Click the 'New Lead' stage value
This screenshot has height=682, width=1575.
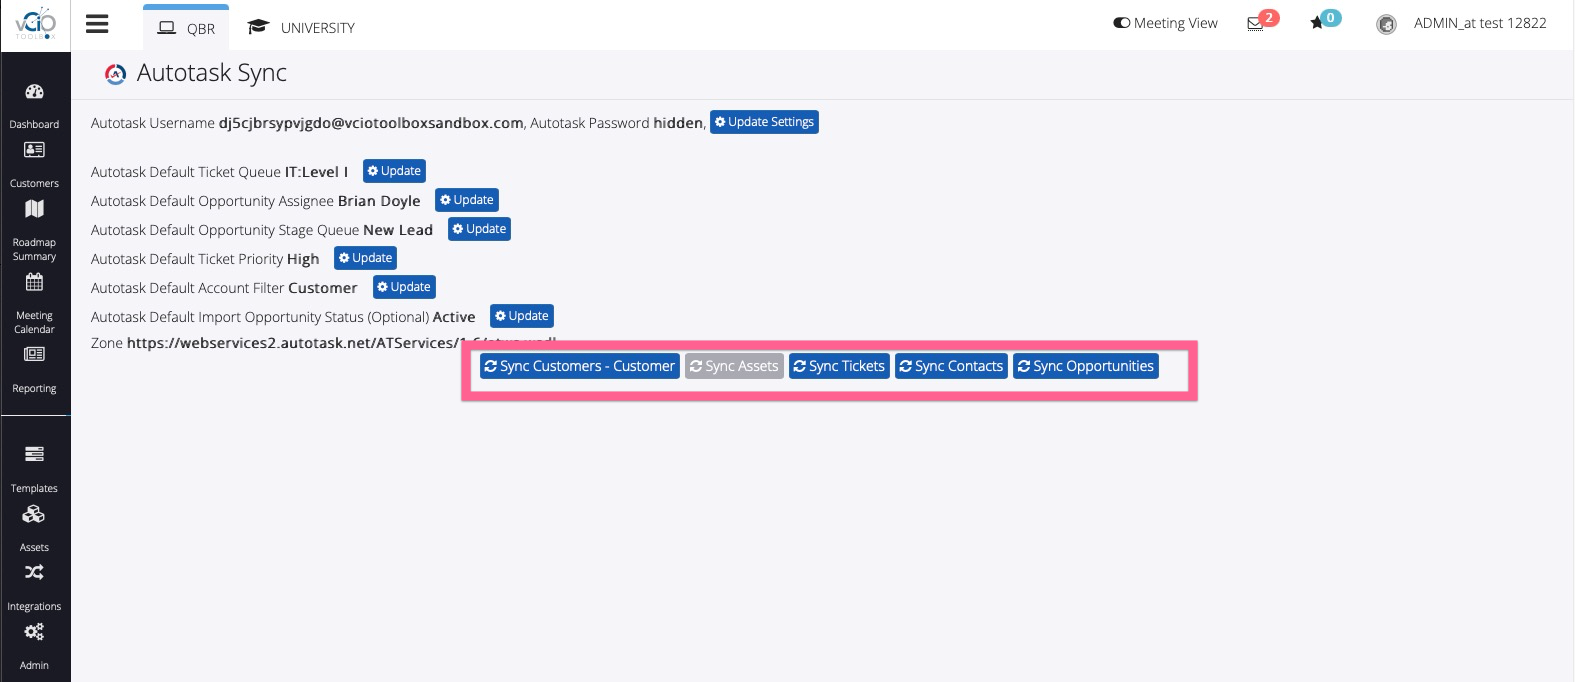(x=398, y=230)
